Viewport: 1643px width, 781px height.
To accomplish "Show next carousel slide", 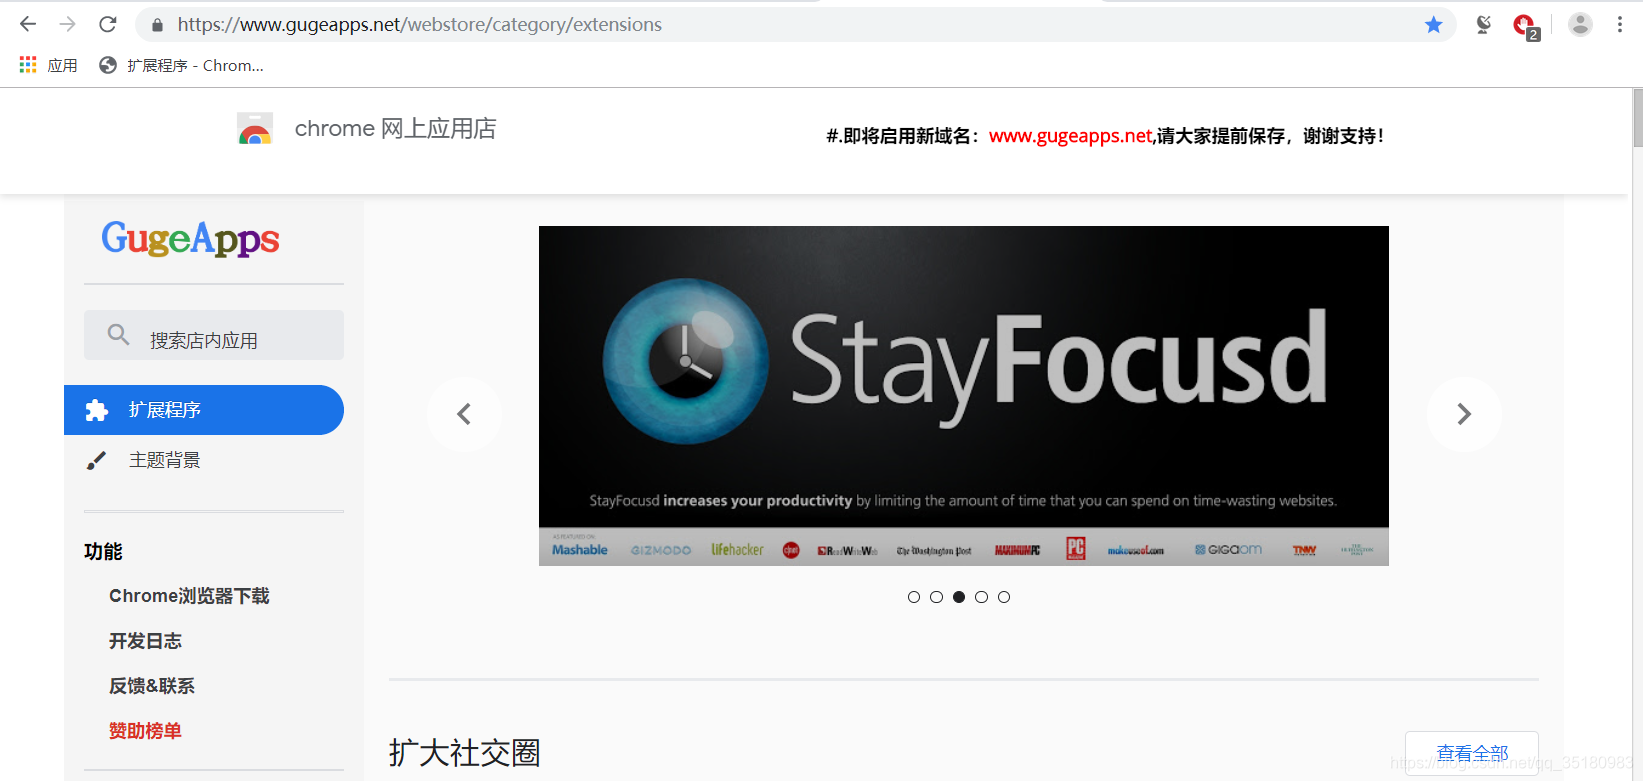I will point(1464,414).
